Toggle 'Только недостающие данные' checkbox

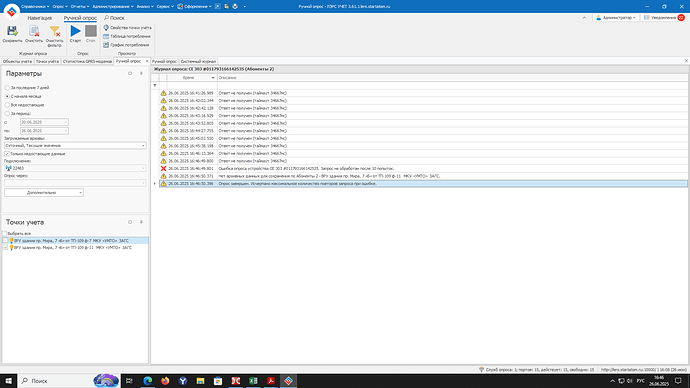(7, 154)
